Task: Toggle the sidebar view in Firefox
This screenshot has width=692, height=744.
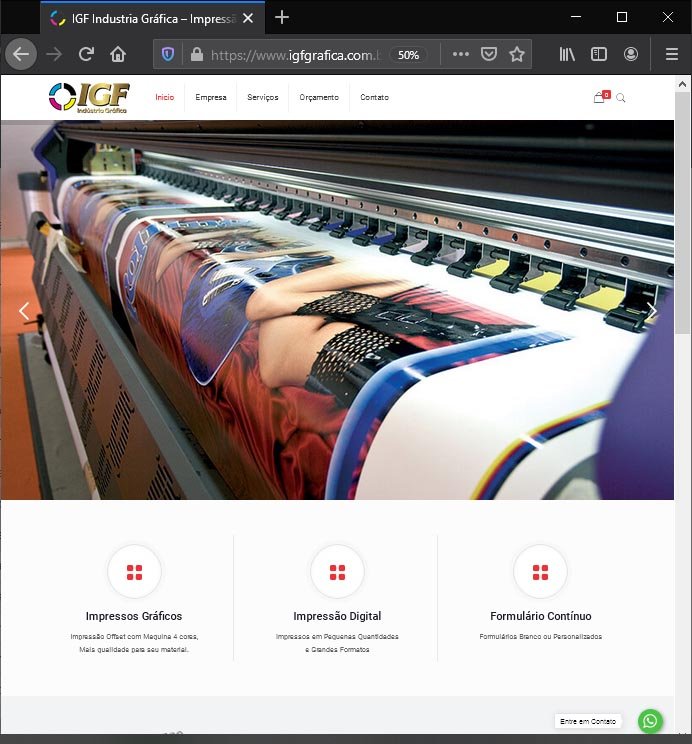Action: [599, 55]
